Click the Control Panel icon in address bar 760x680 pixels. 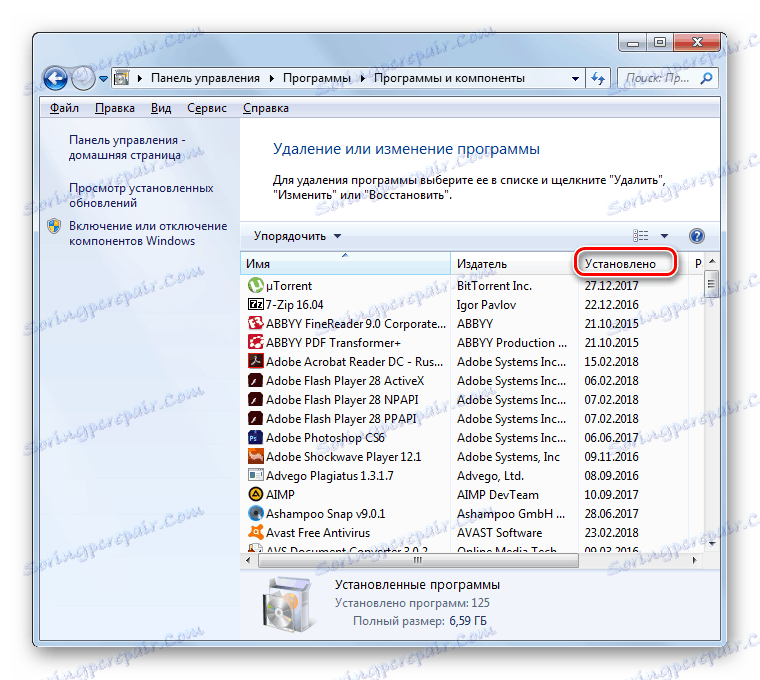click(122, 78)
